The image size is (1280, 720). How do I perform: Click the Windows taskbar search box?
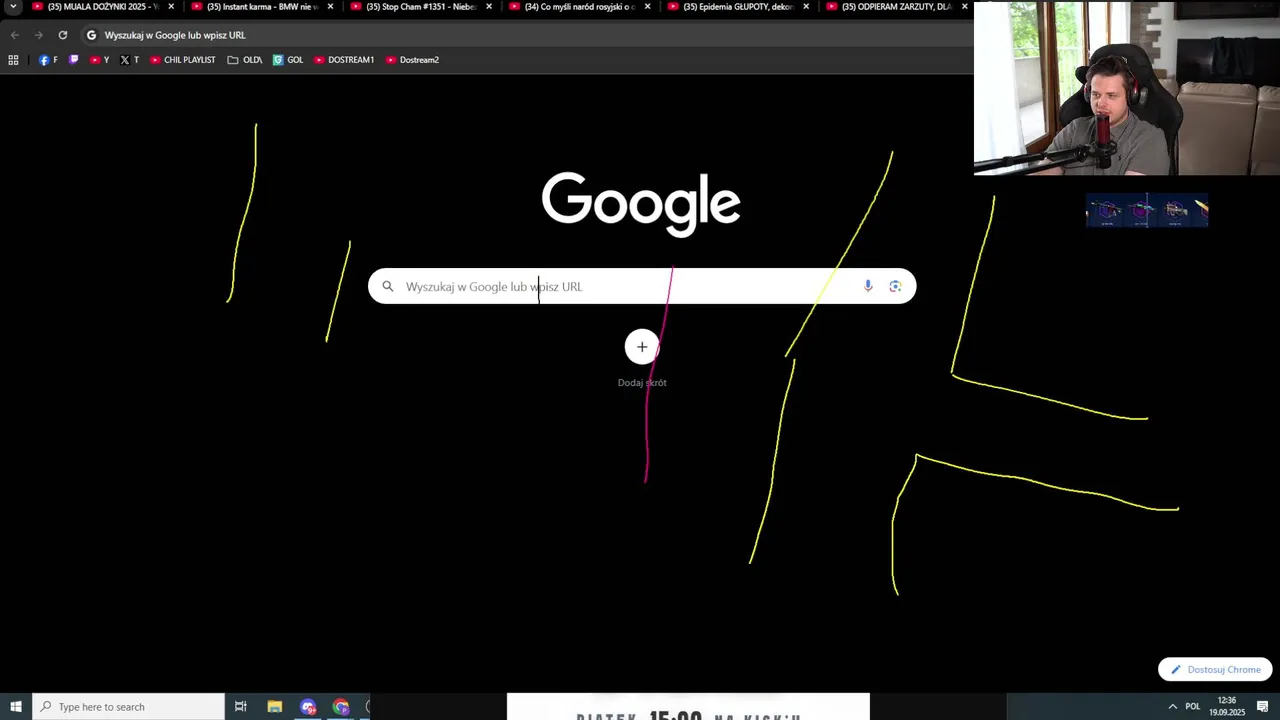(129, 707)
